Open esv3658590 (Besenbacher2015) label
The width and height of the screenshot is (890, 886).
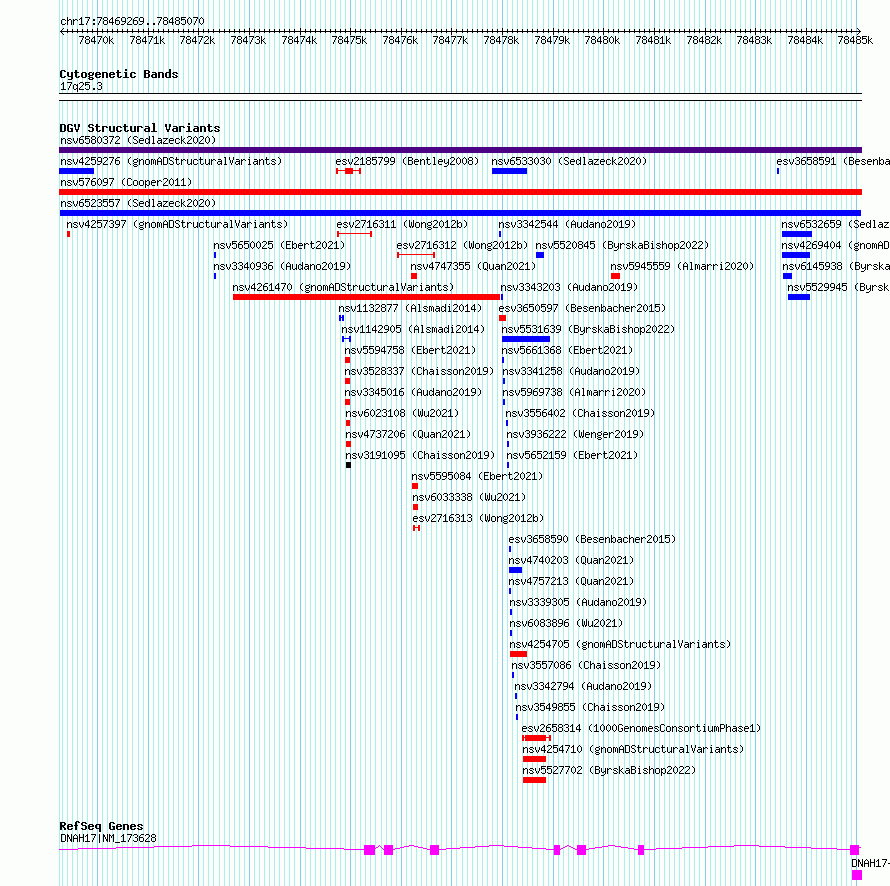pos(593,539)
